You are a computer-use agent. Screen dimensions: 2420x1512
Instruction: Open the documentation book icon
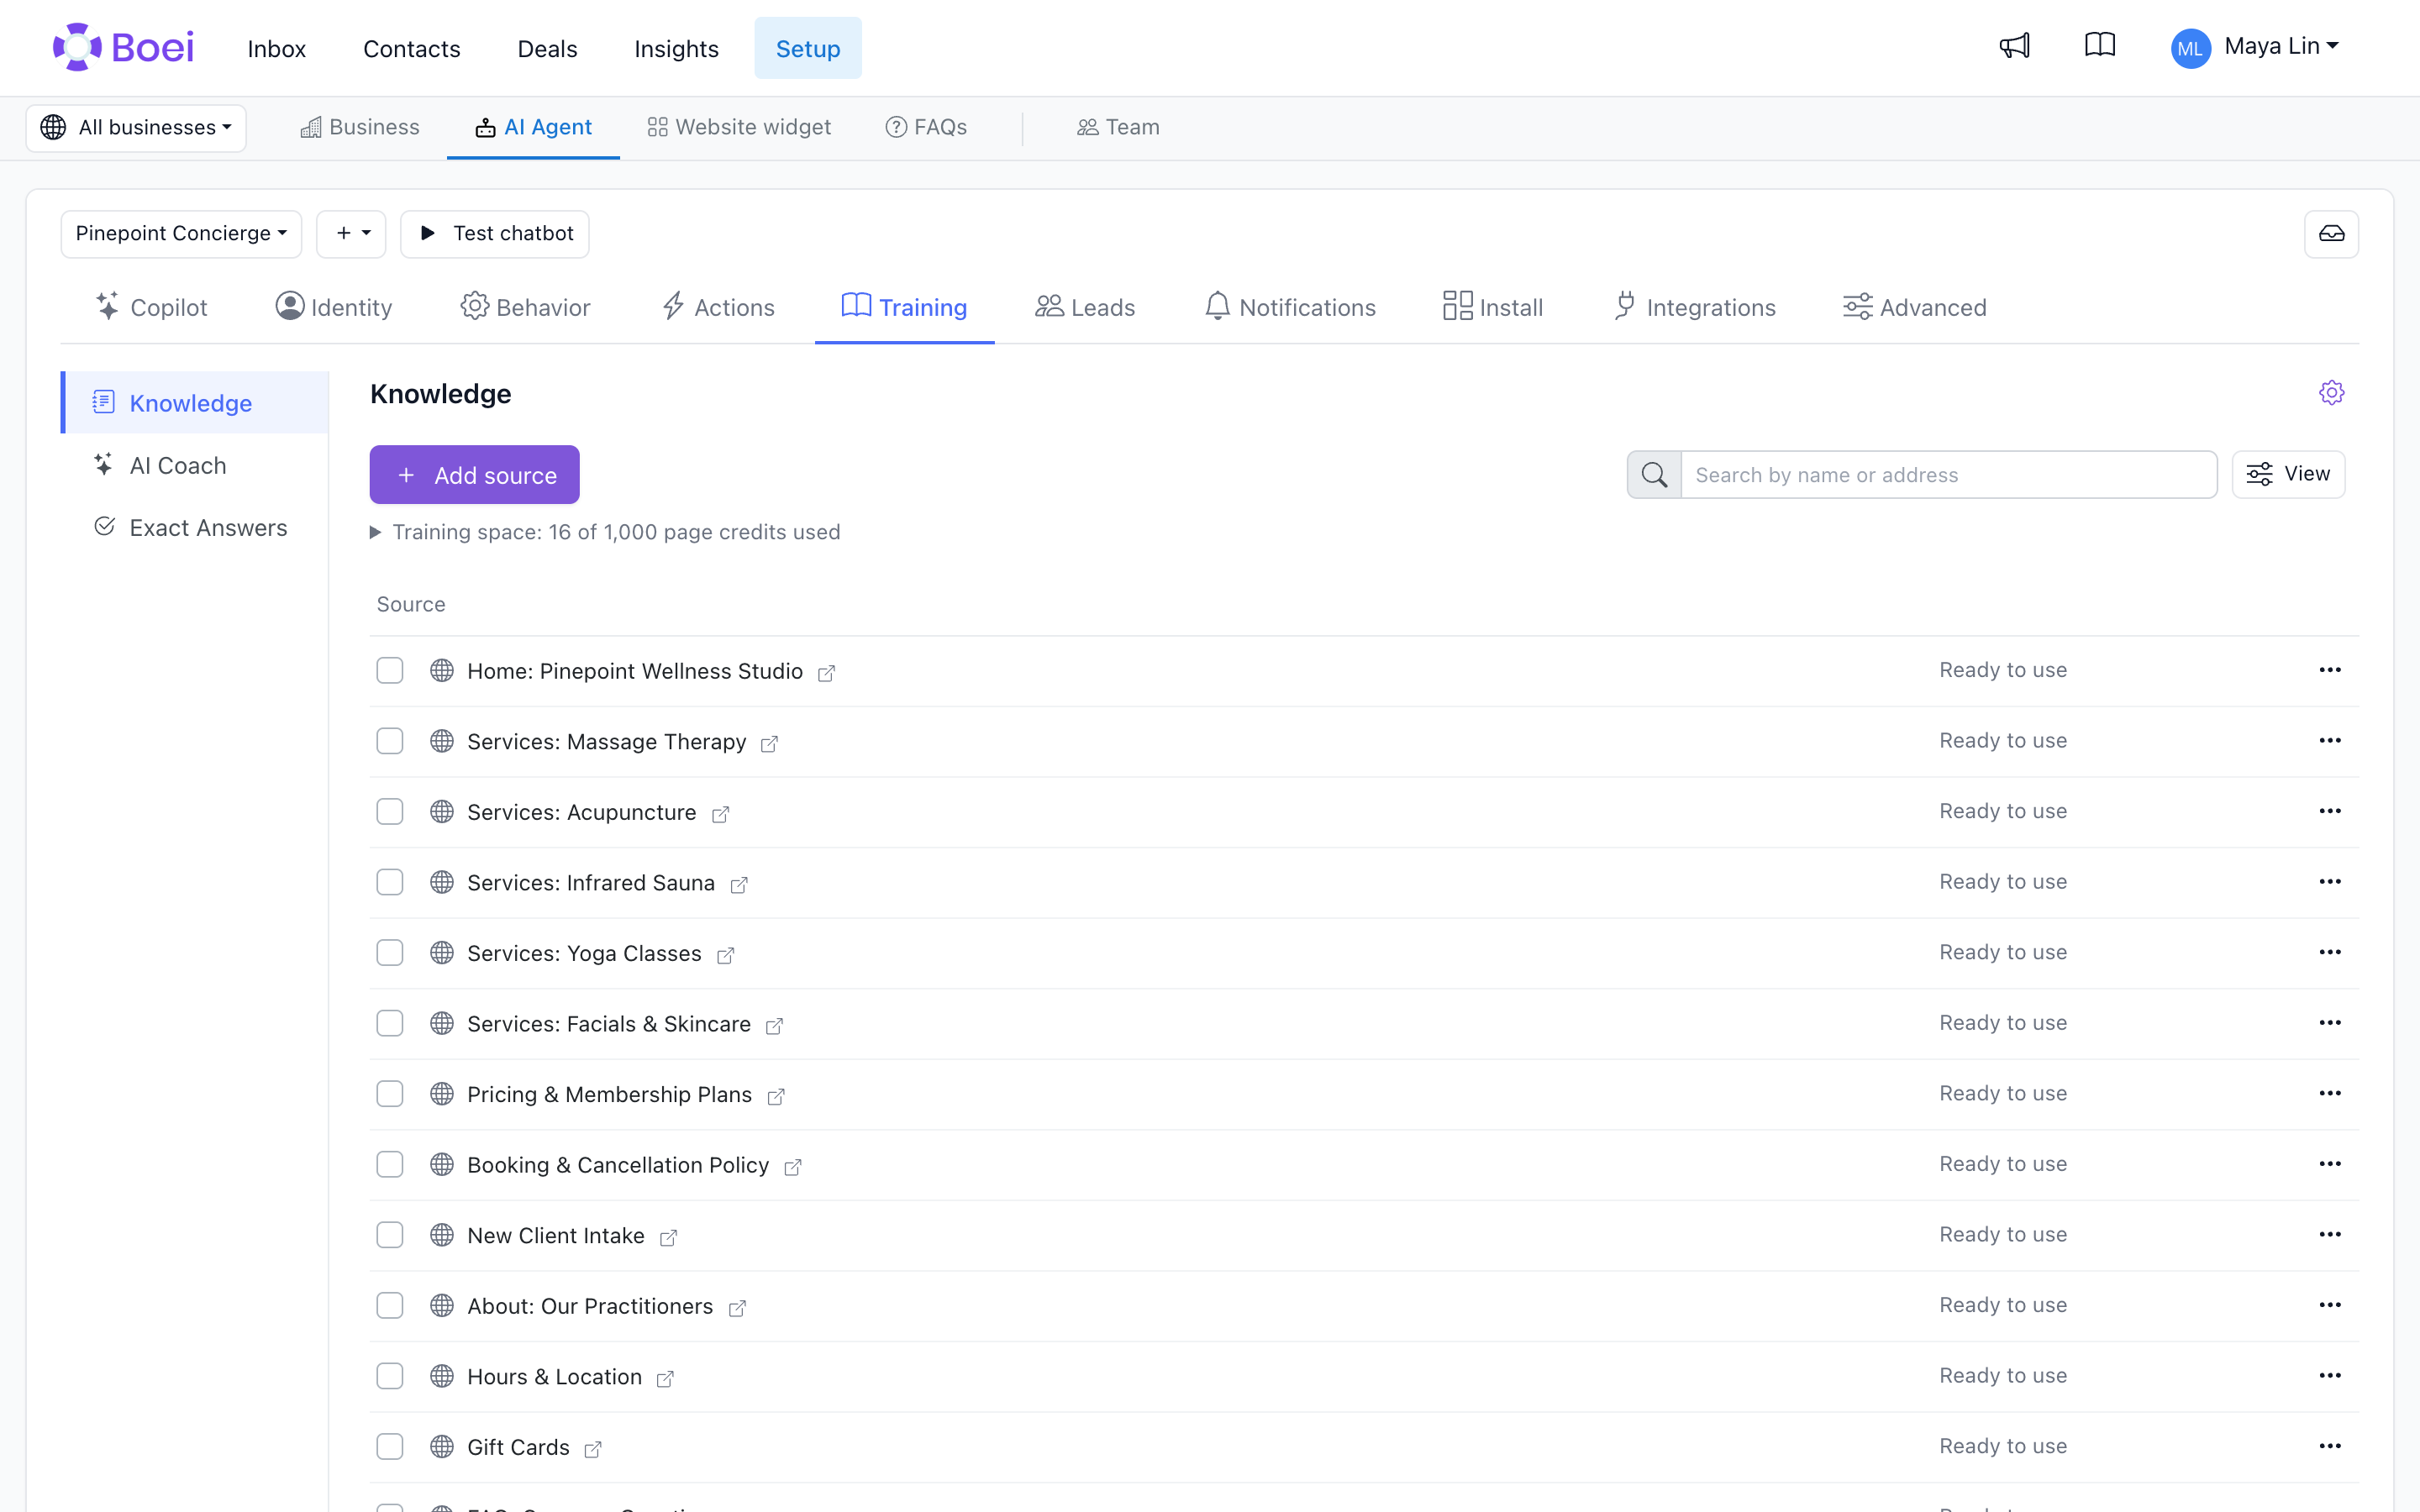point(2099,46)
